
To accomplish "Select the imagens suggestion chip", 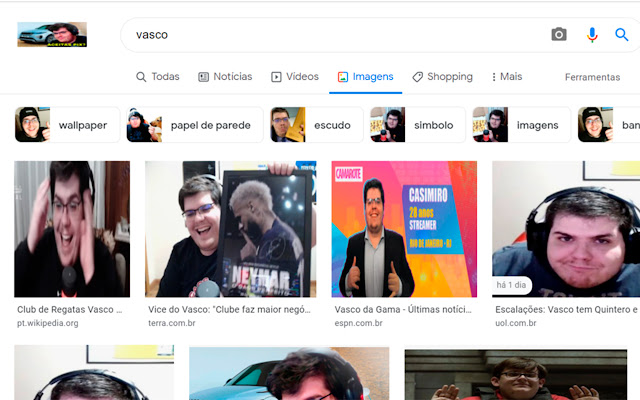I will [x=521, y=125].
